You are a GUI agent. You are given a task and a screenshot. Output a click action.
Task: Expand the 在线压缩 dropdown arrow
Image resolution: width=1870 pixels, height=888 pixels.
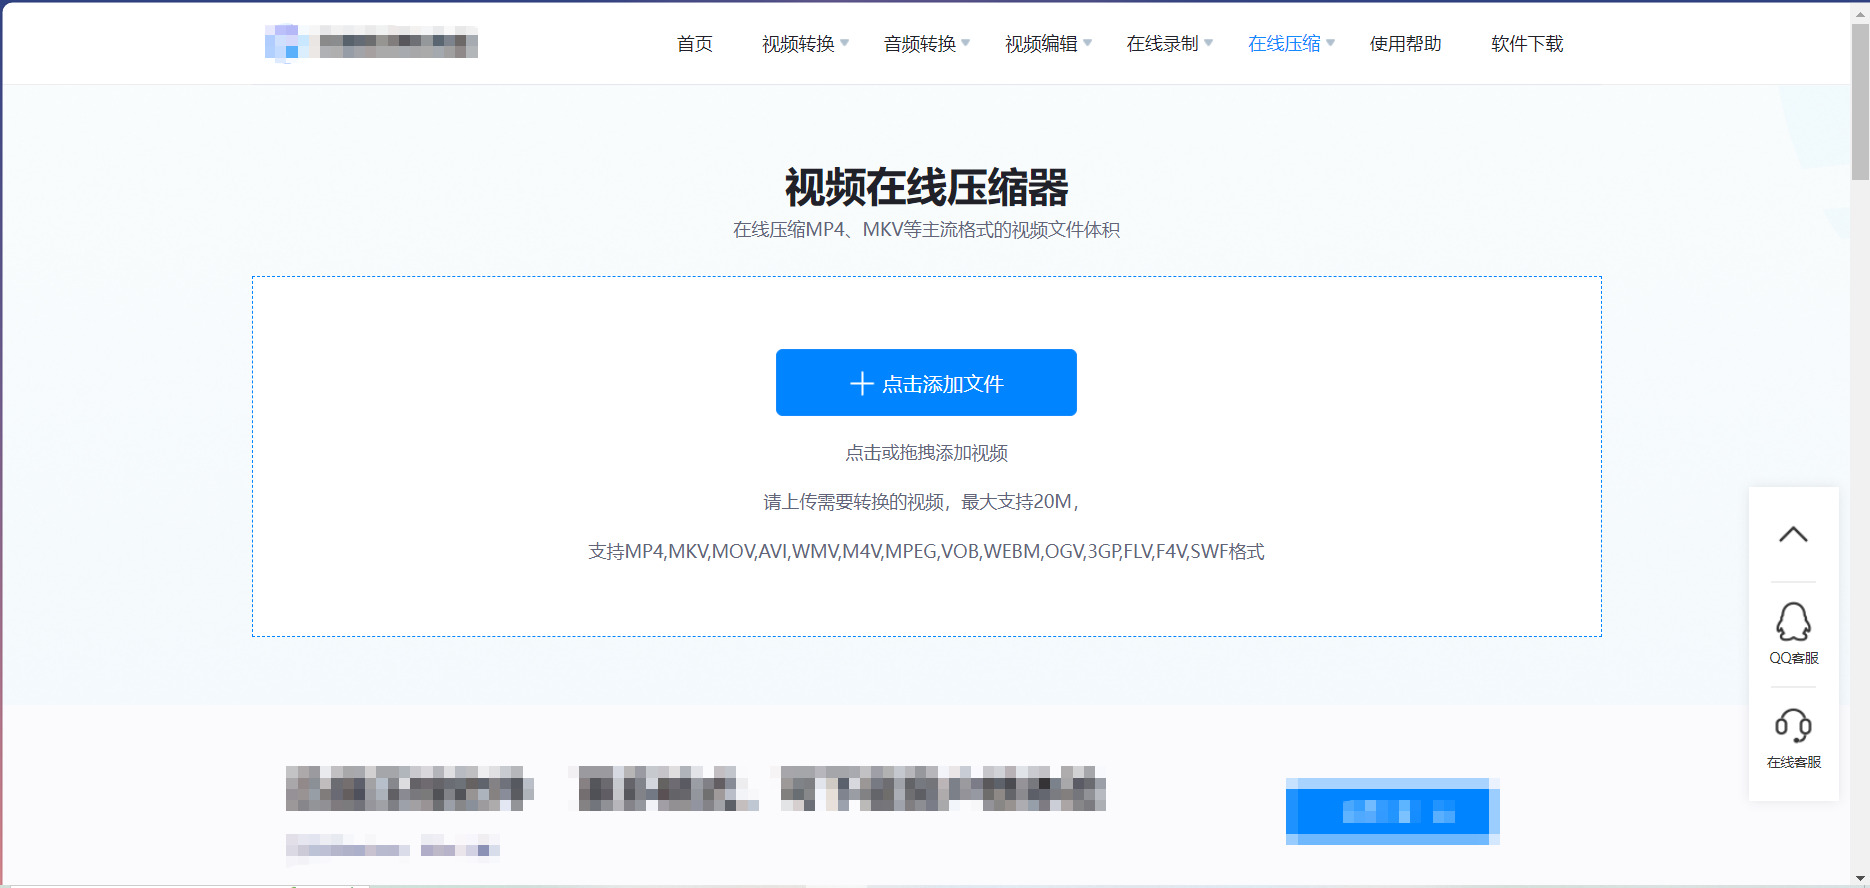pos(1331,43)
